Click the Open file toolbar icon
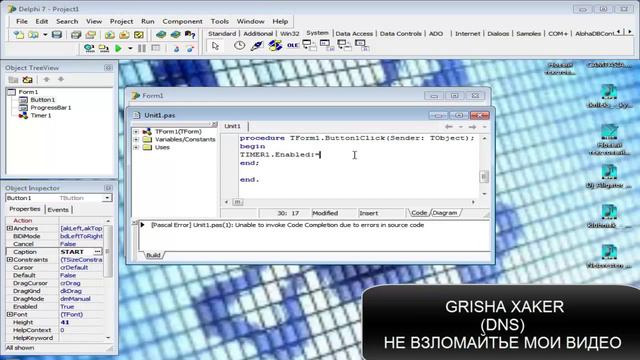Image resolution: width=640 pixels, height=360 pixels. 33,35
